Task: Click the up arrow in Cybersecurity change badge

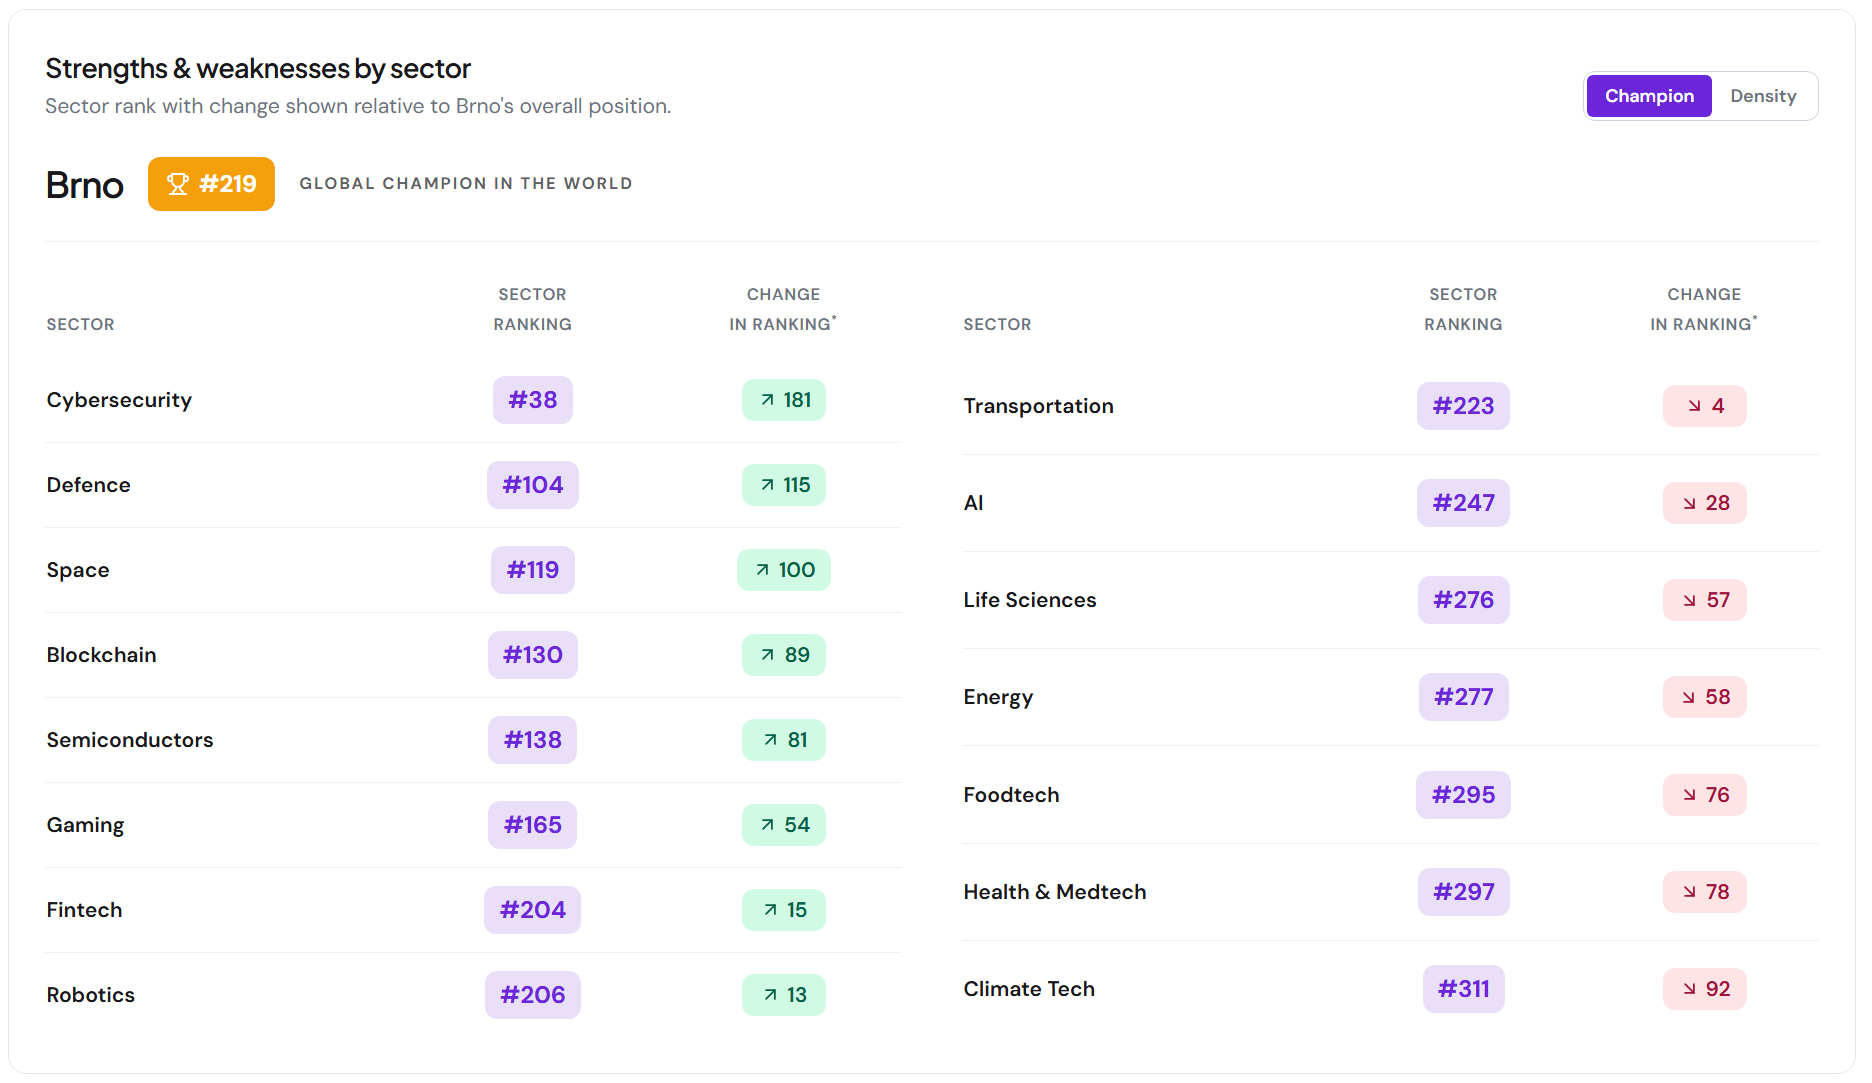Action: pos(767,400)
